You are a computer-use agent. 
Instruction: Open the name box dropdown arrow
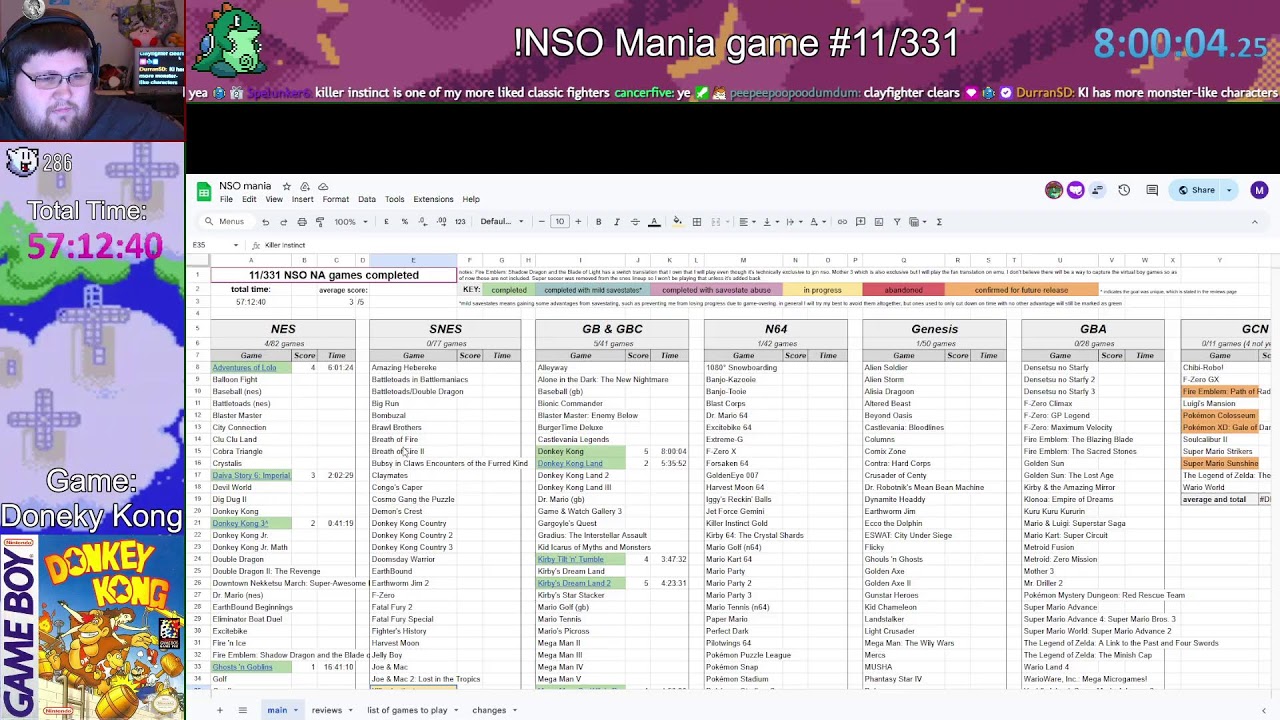[236, 245]
